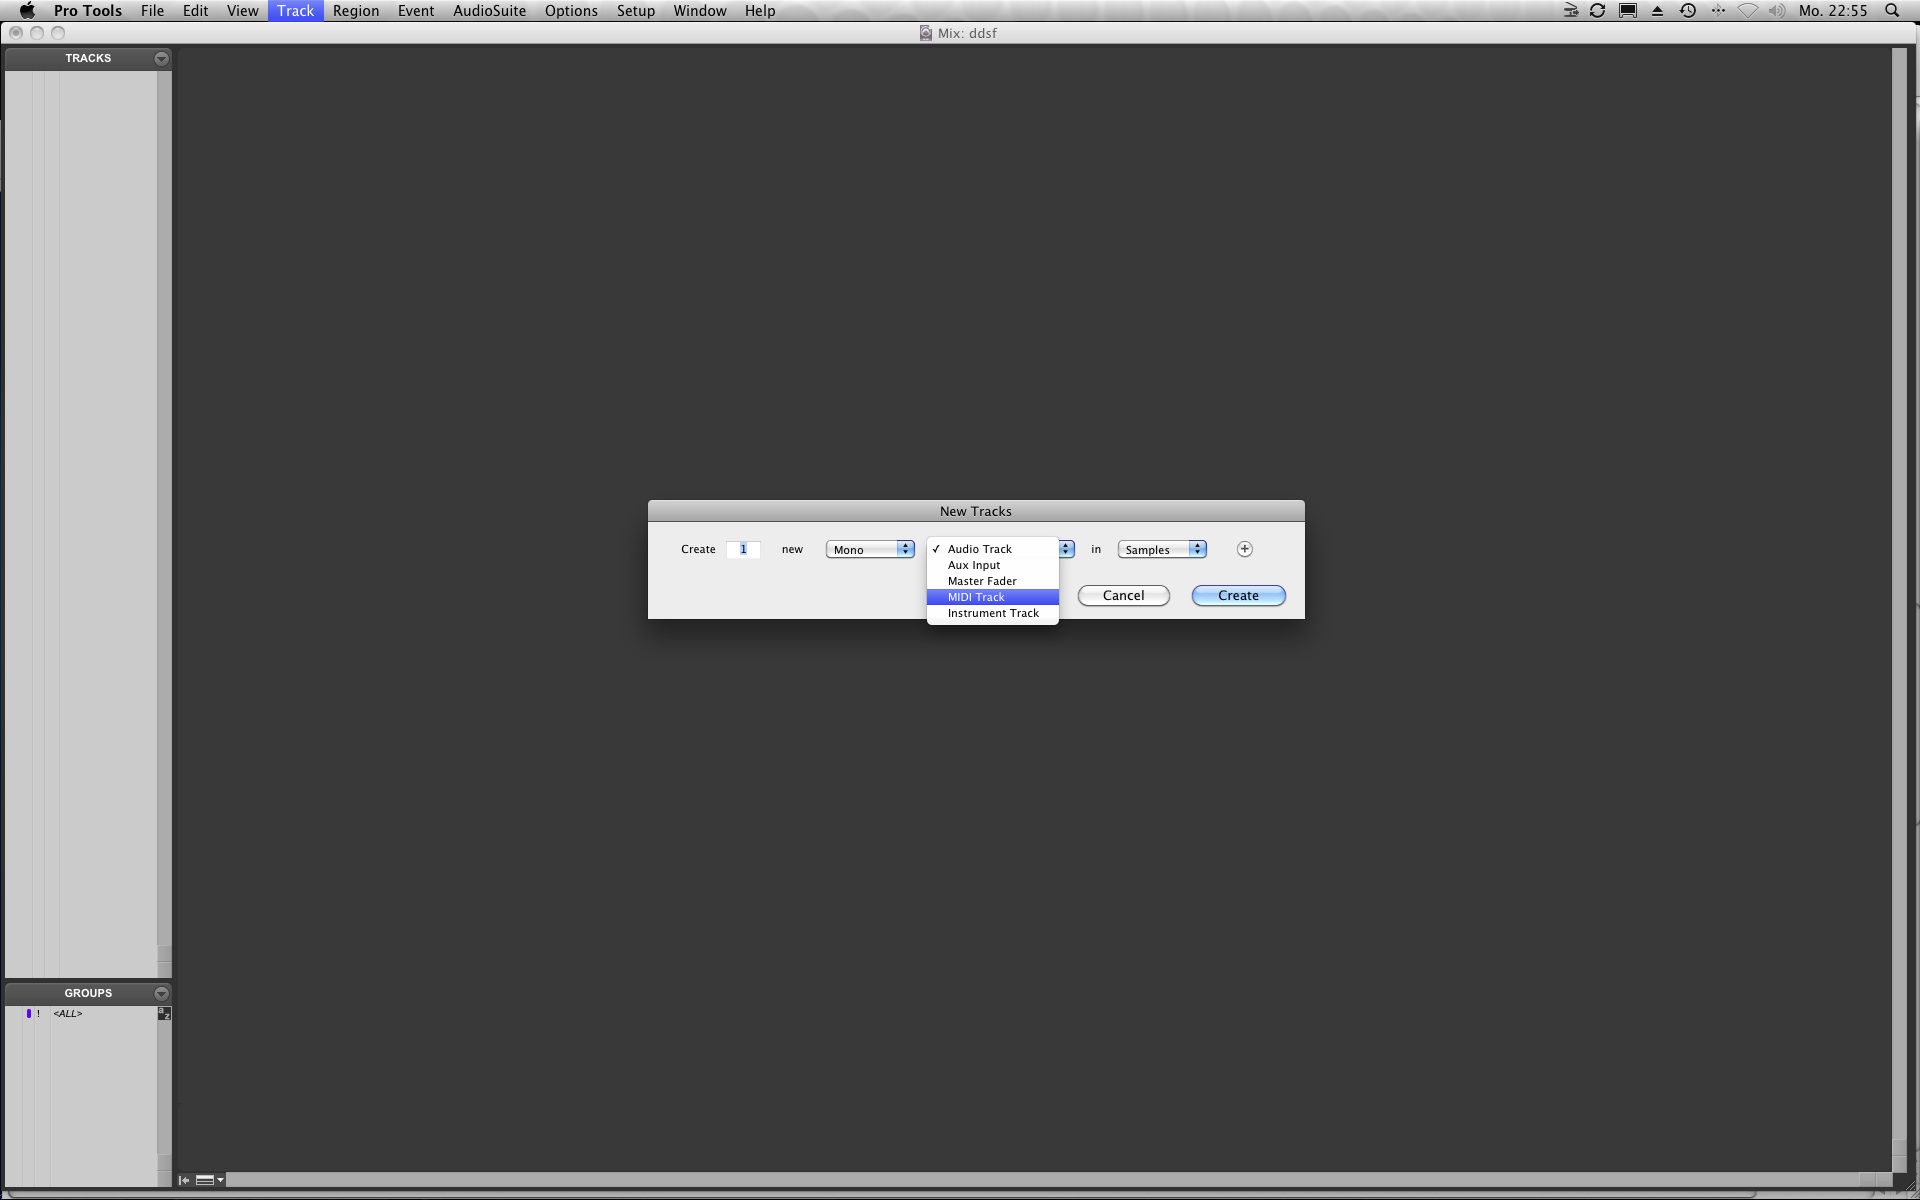This screenshot has width=1920, height=1200.
Task: Open the Samples timebase dropdown
Action: 1162,549
